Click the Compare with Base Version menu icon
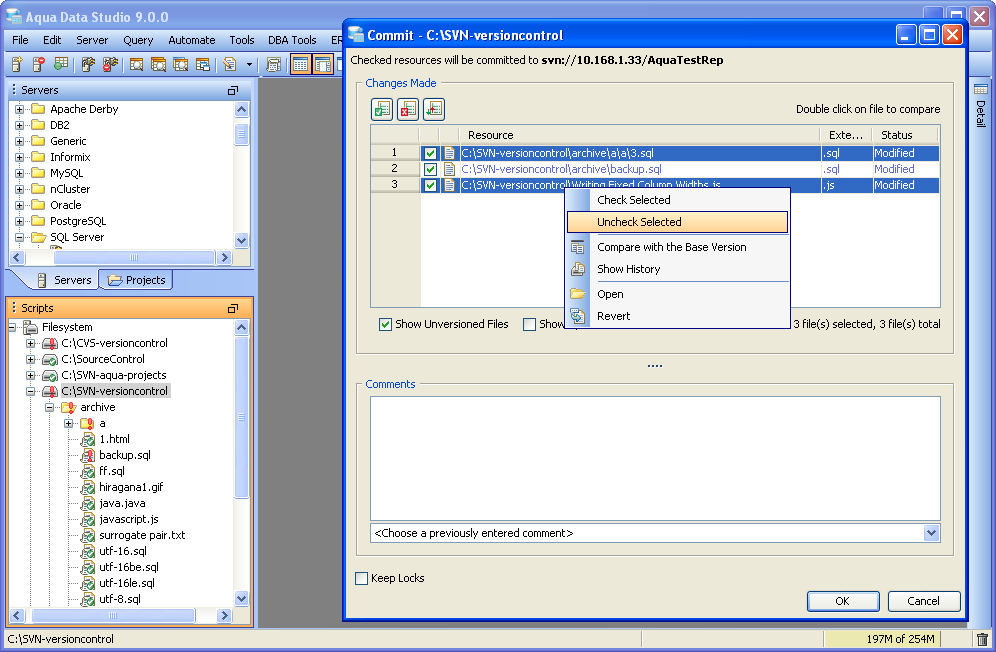Screen dimensions: 996x652 577,247
